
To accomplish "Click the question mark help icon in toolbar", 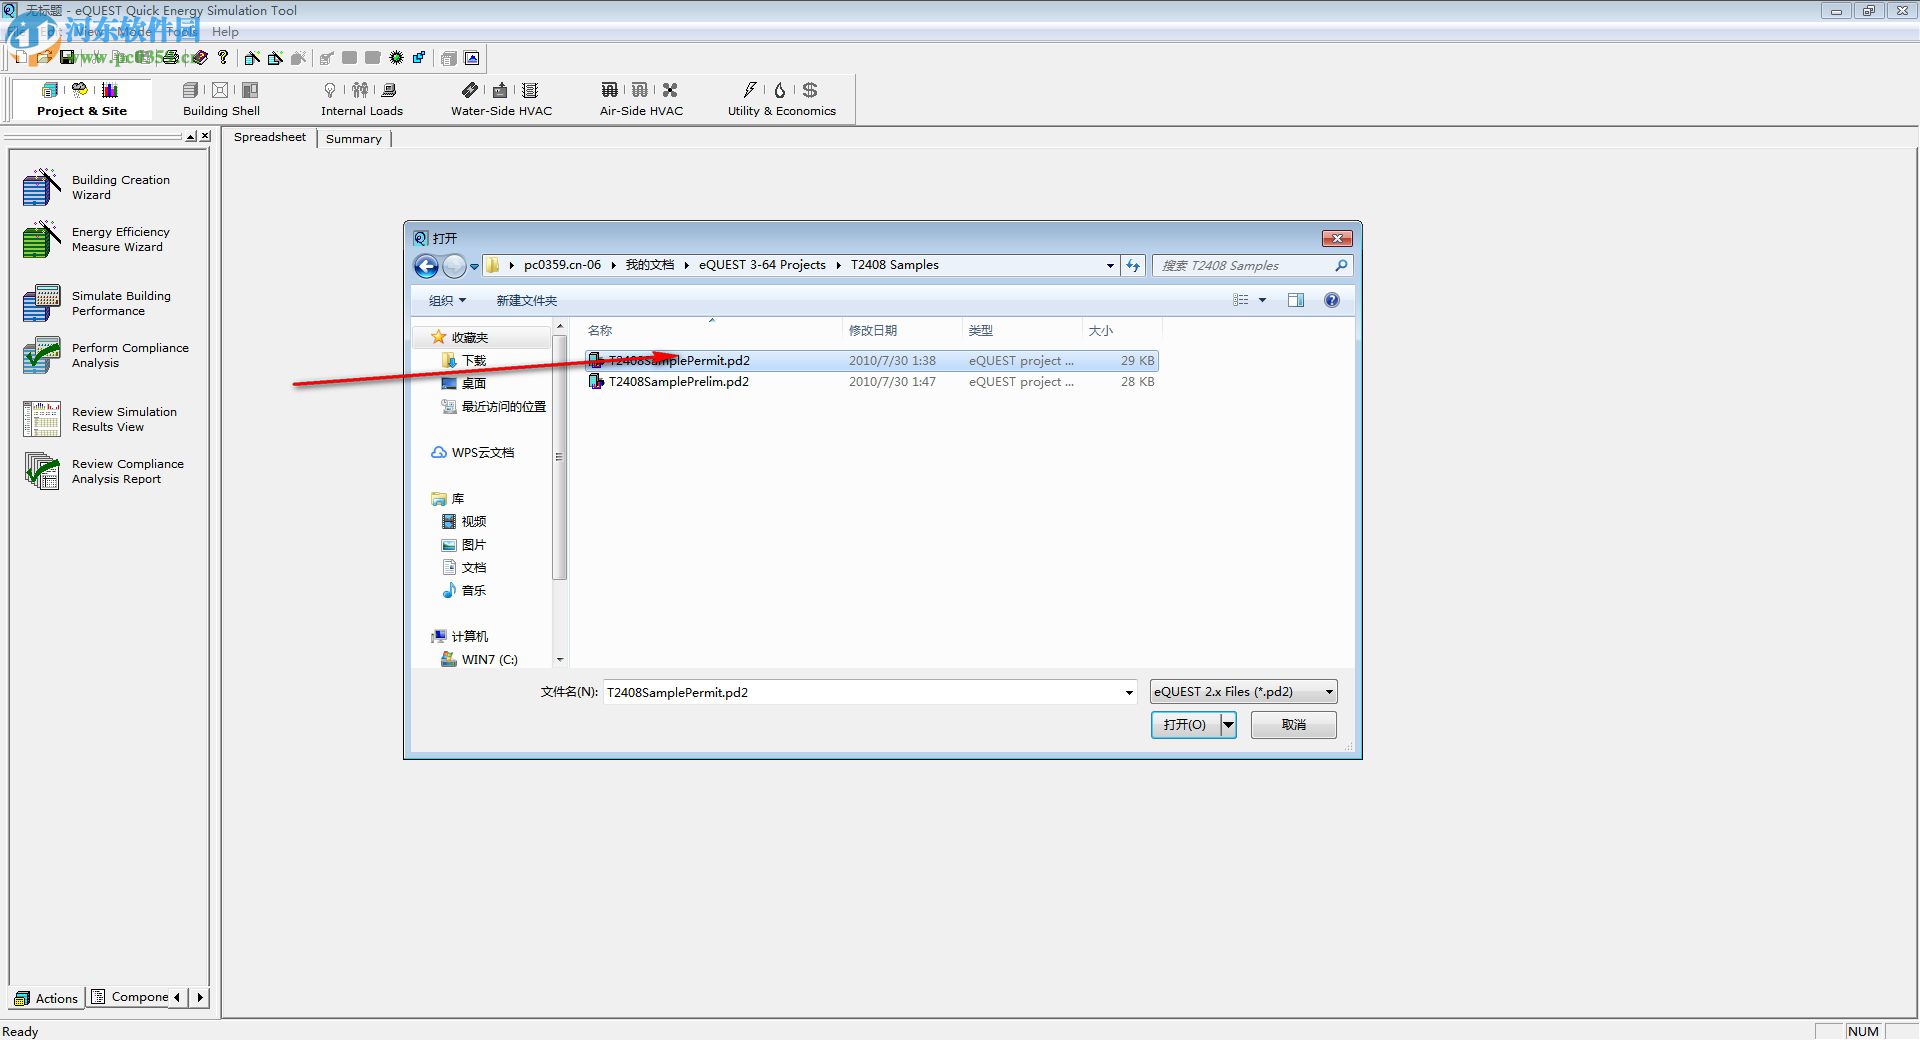I will (x=223, y=58).
